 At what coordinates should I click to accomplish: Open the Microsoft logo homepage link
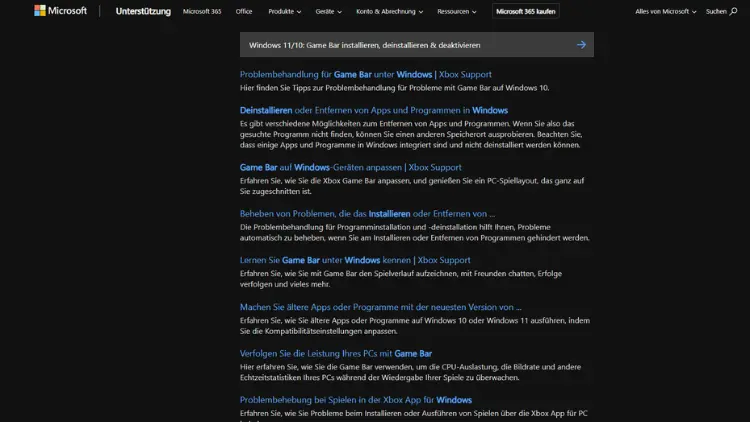(x=61, y=11)
